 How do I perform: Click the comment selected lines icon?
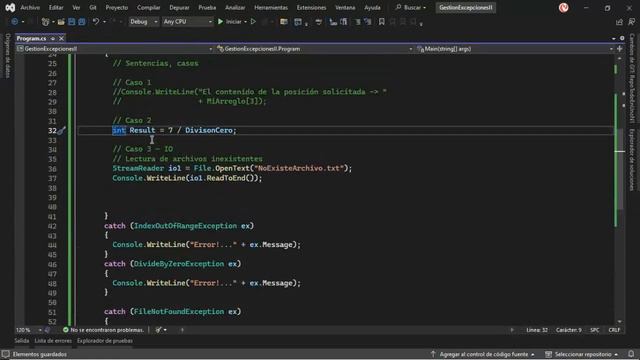[x=358, y=22]
